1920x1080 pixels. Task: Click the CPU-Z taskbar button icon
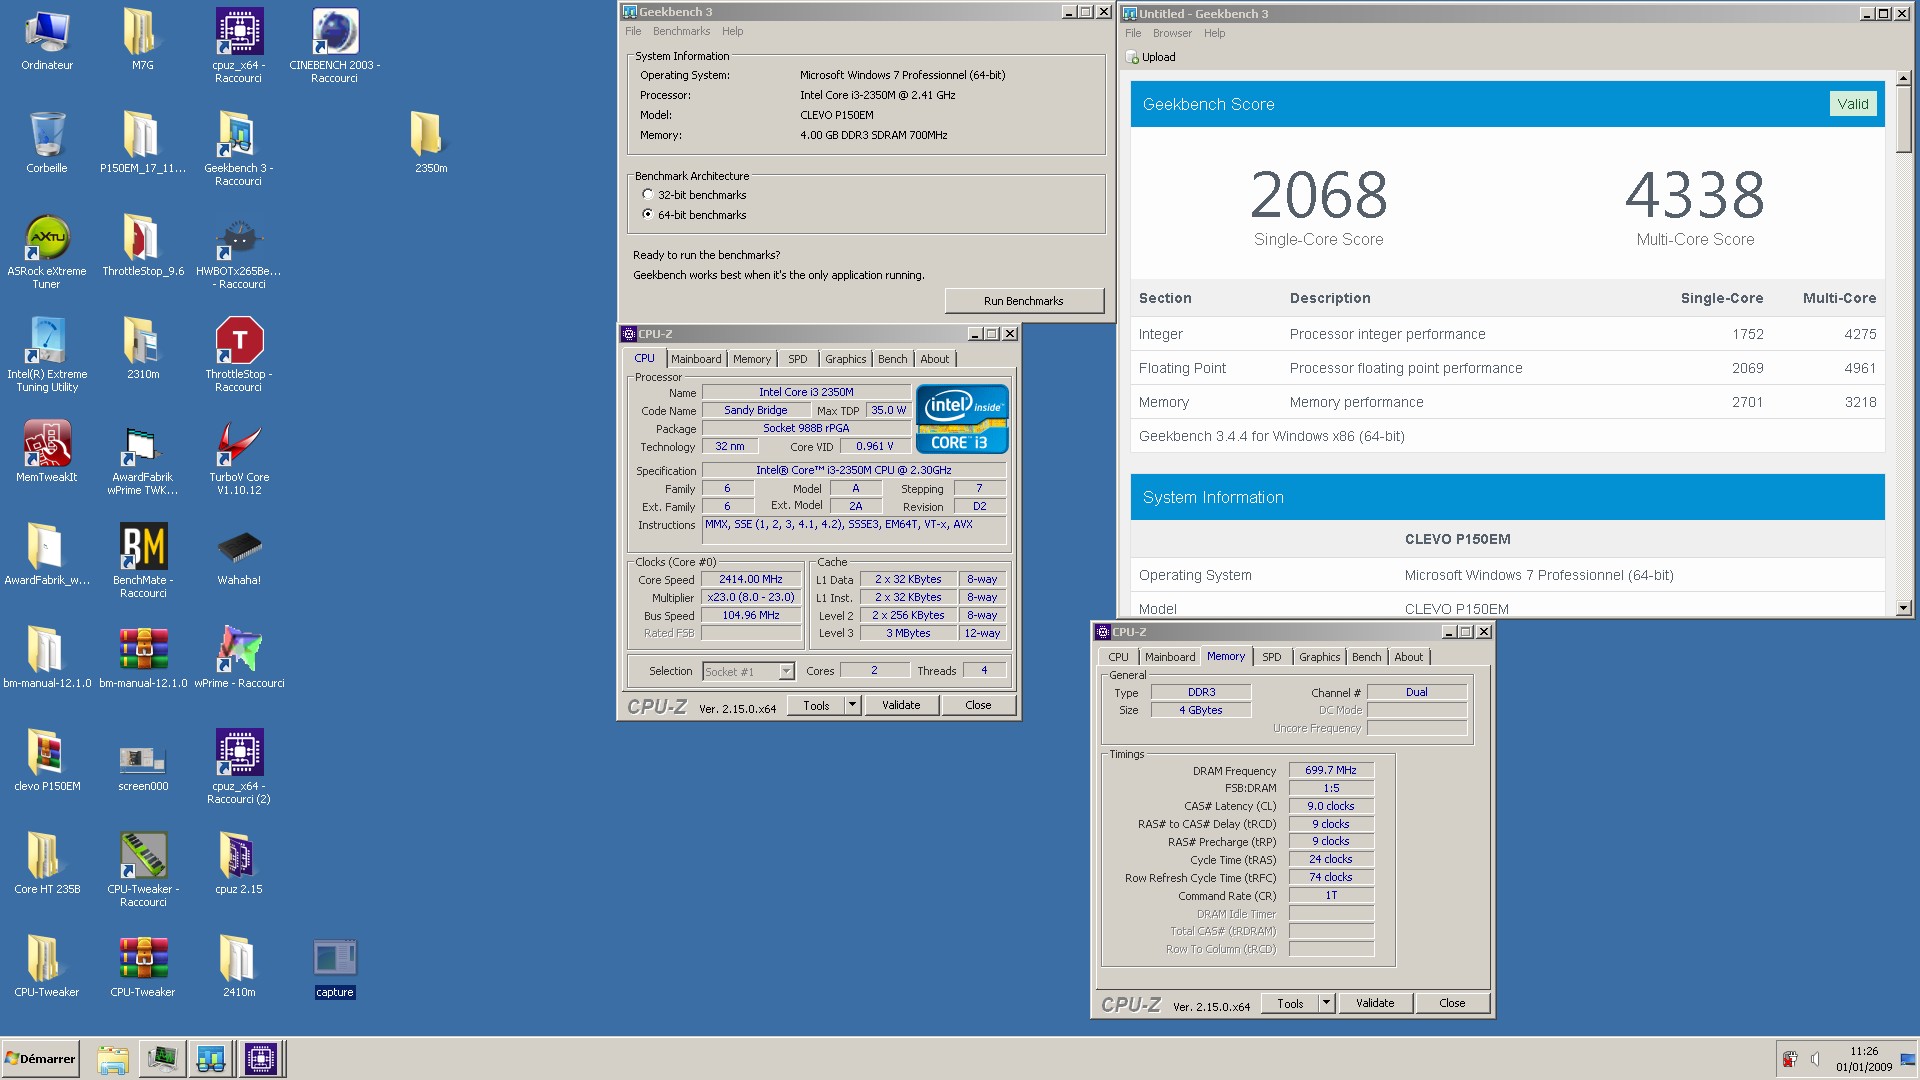[260, 1059]
